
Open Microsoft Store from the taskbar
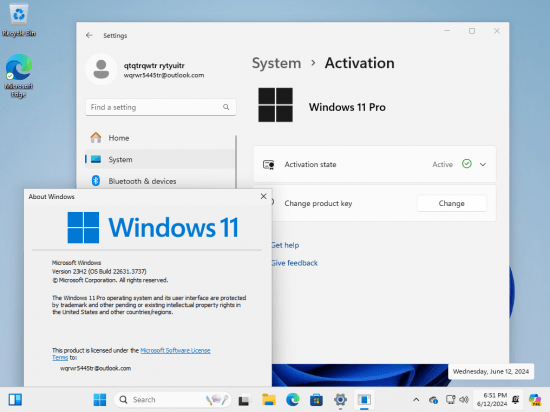pyautogui.click(x=316, y=400)
